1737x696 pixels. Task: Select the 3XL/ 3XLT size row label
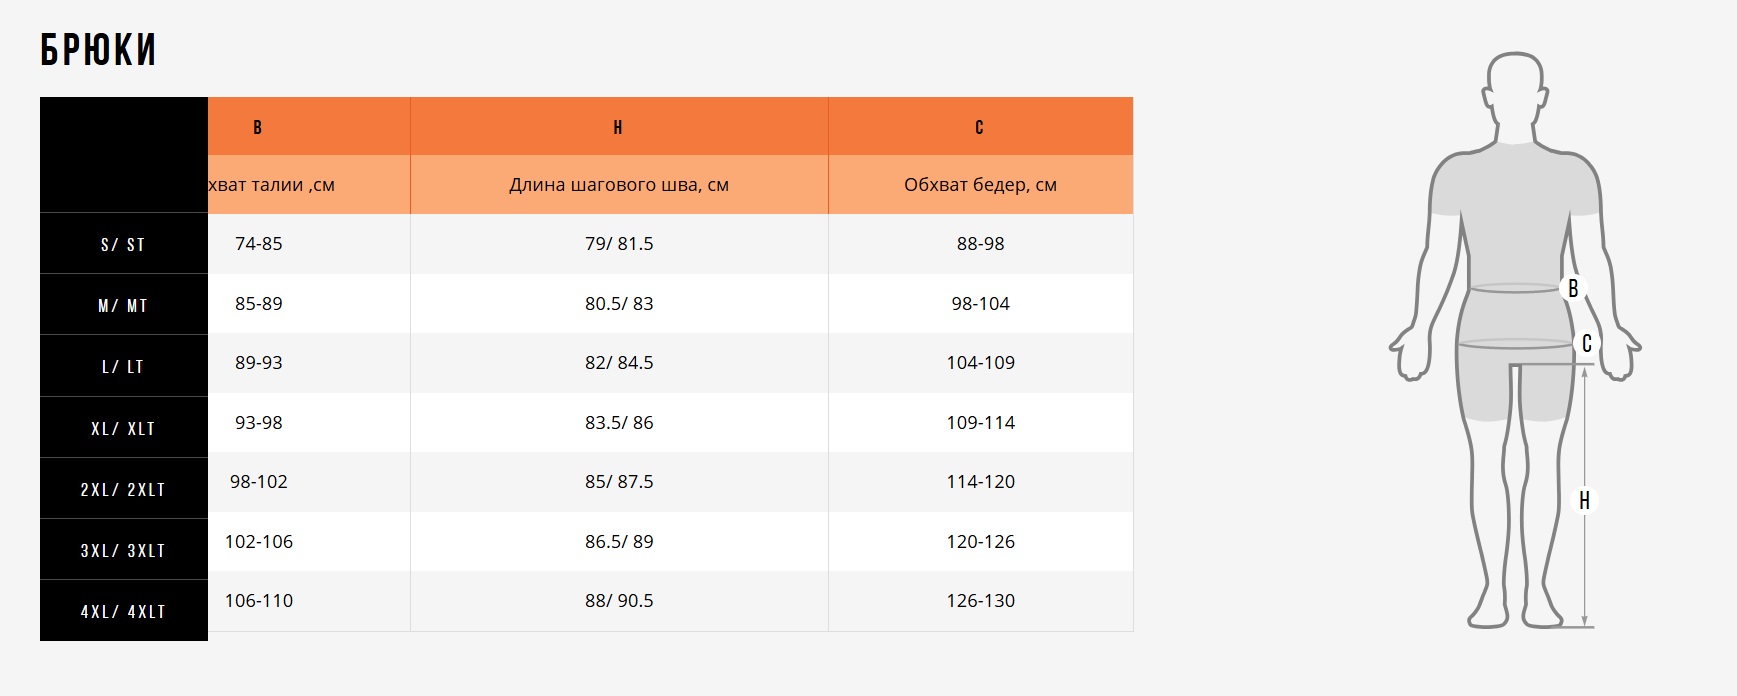123,551
